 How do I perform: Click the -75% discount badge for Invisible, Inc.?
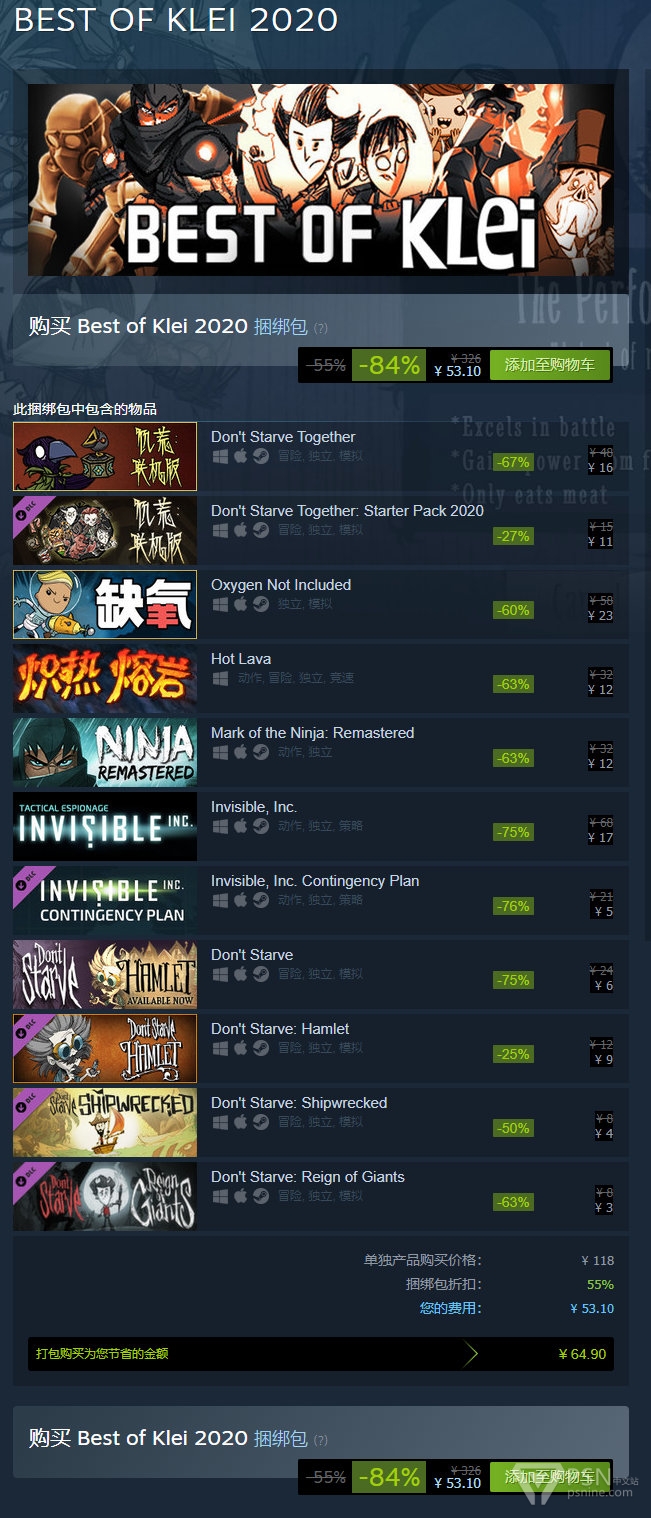click(513, 832)
